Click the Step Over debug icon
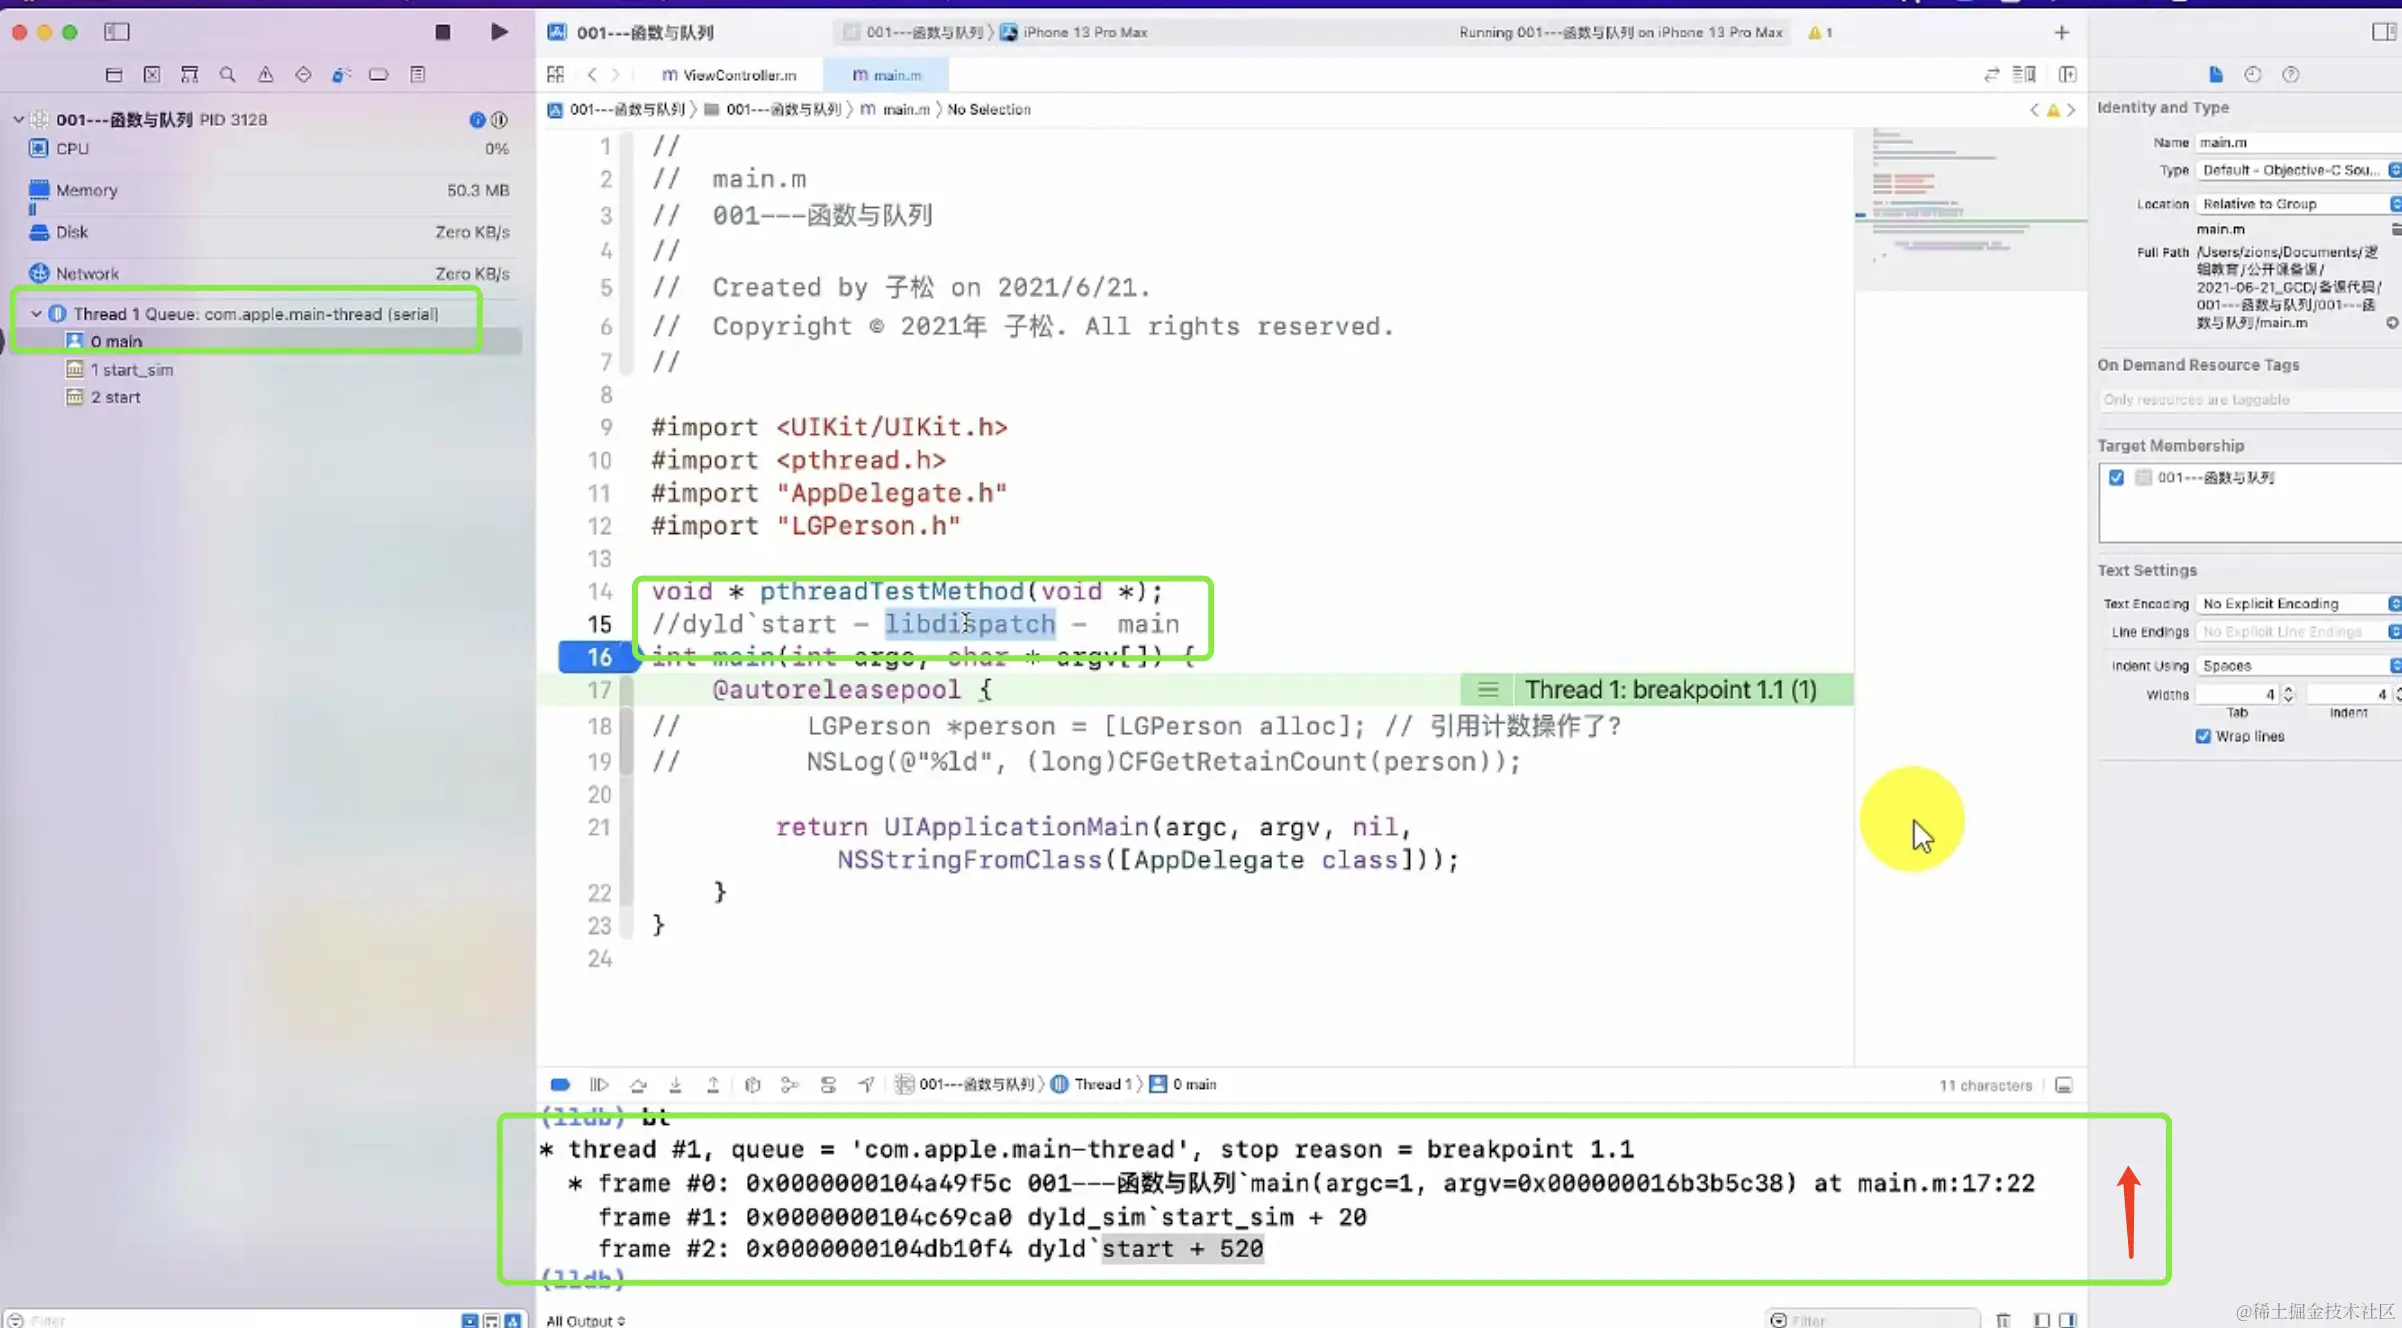Image resolution: width=2402 pixels, height=1328 pixels. [x=638, y=1084]
